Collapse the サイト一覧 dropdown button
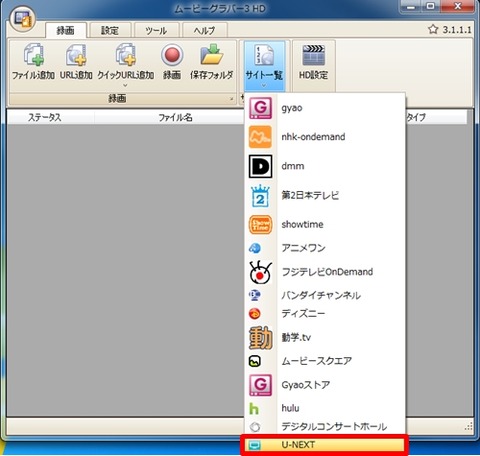480x456 pixels. click(264, 66)
